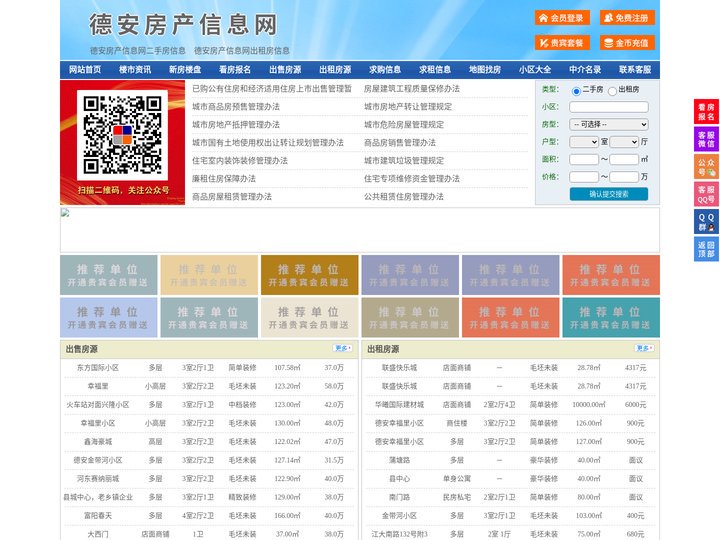Screen dimensions: 720x540
Task: Open the 室 room count dropdown
Action: pos(584,142)
